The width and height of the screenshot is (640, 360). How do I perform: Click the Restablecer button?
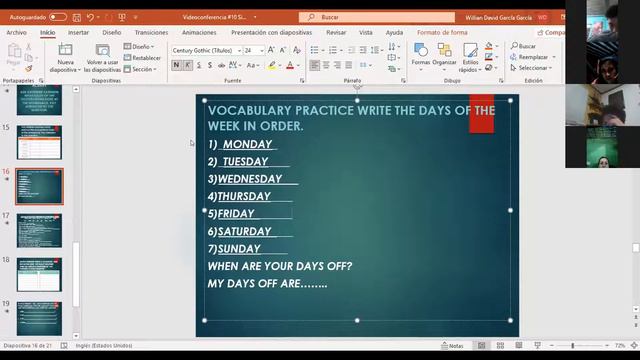[x=142, y=58]
